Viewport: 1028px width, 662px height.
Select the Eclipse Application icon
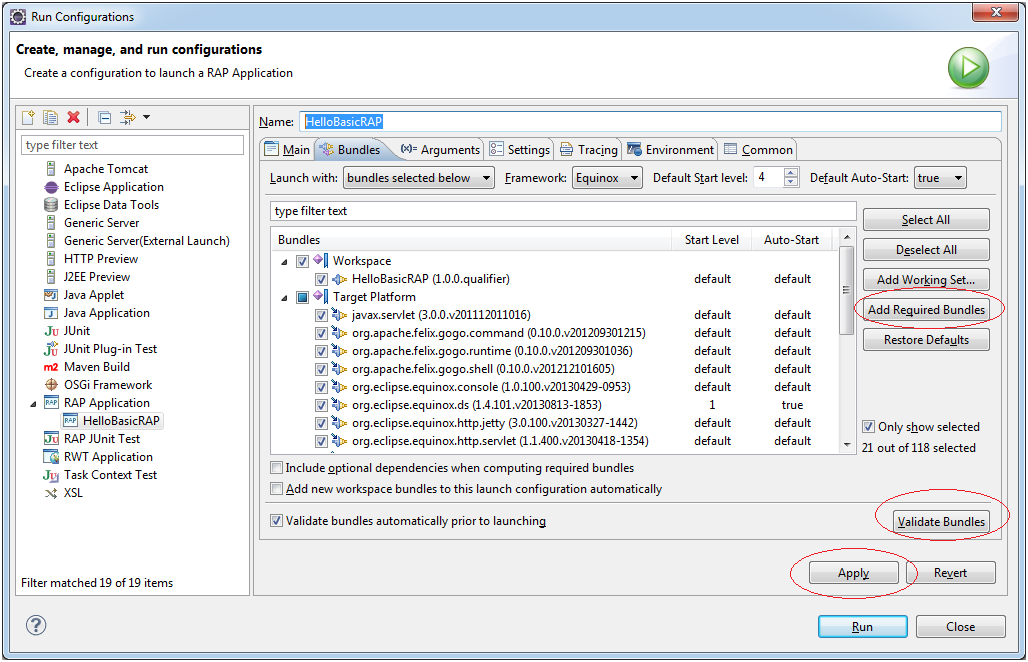[51, 187]
